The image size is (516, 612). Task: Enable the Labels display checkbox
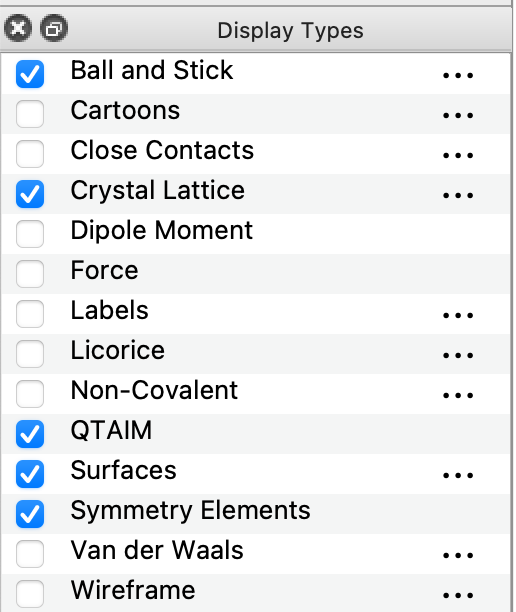point(30,313)
